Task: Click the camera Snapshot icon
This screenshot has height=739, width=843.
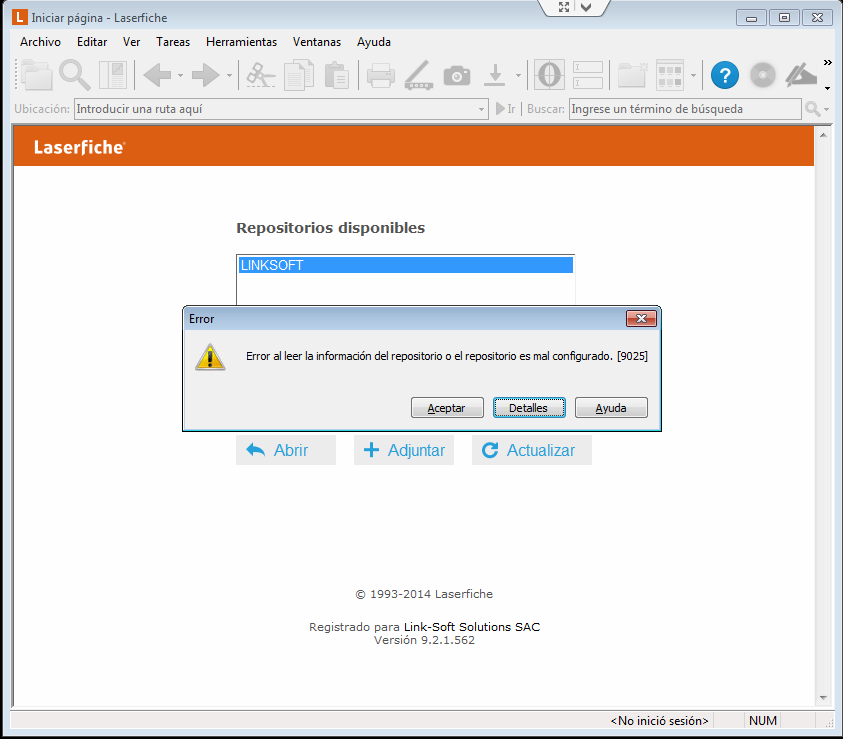Action: point(457,76)
